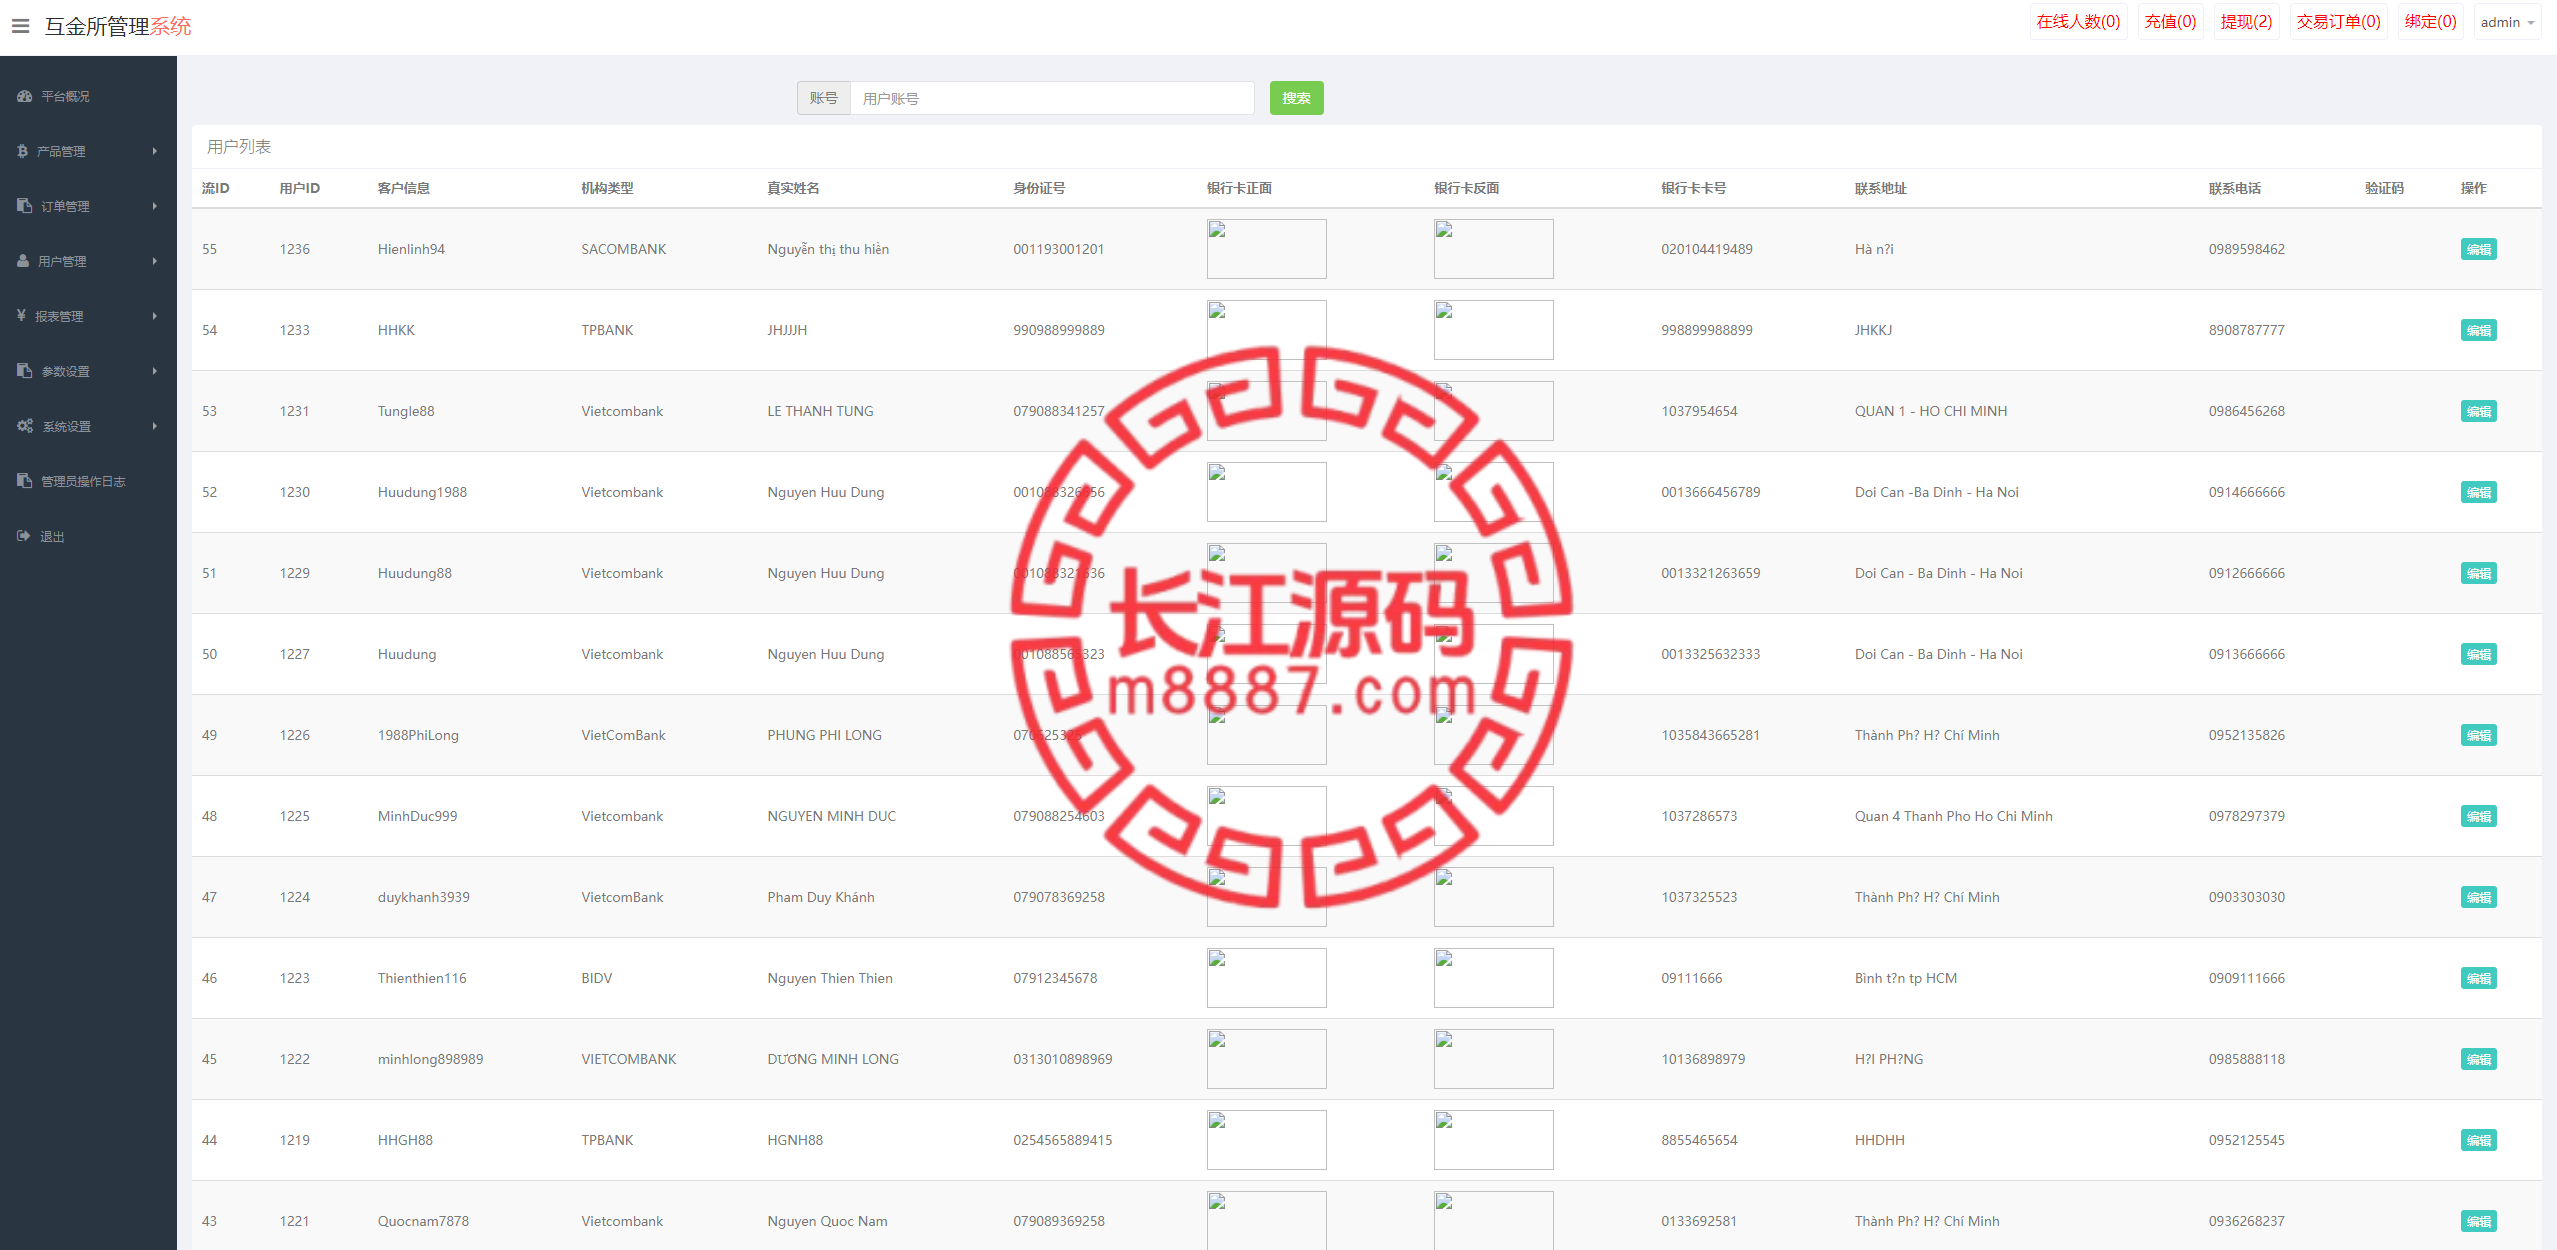Viewport: 2557px width, 1250px height.
Task: Click the 系统设置 gears icon
Action: pyautogui.click(x=25, y=426)
